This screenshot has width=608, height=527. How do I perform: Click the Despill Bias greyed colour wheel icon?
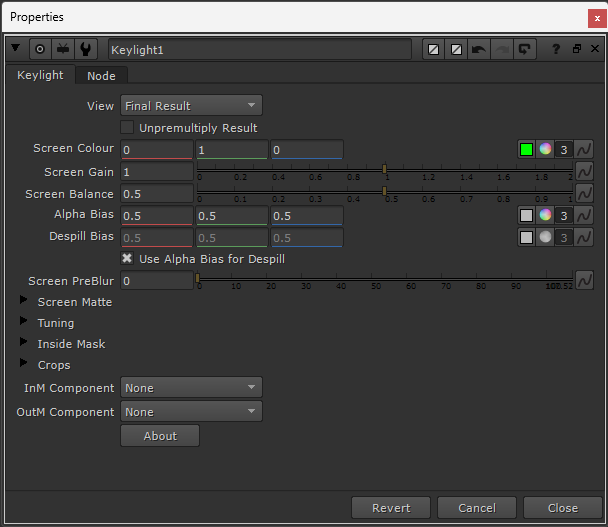[545, 237]
